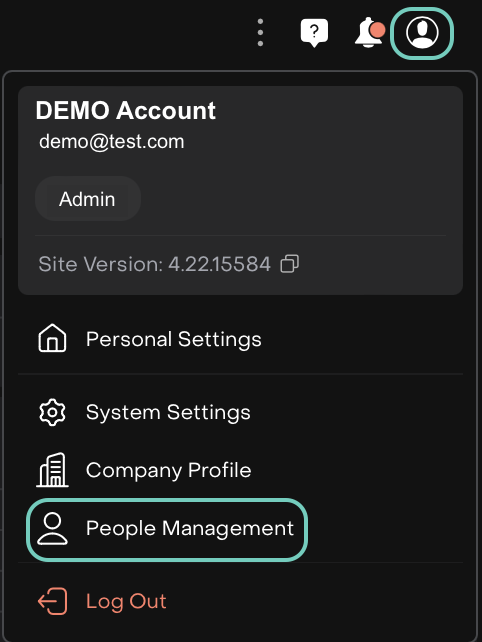Click the gear icon beside System Settings
Viewport: 482px width, 642px height.
pos(52,412)
